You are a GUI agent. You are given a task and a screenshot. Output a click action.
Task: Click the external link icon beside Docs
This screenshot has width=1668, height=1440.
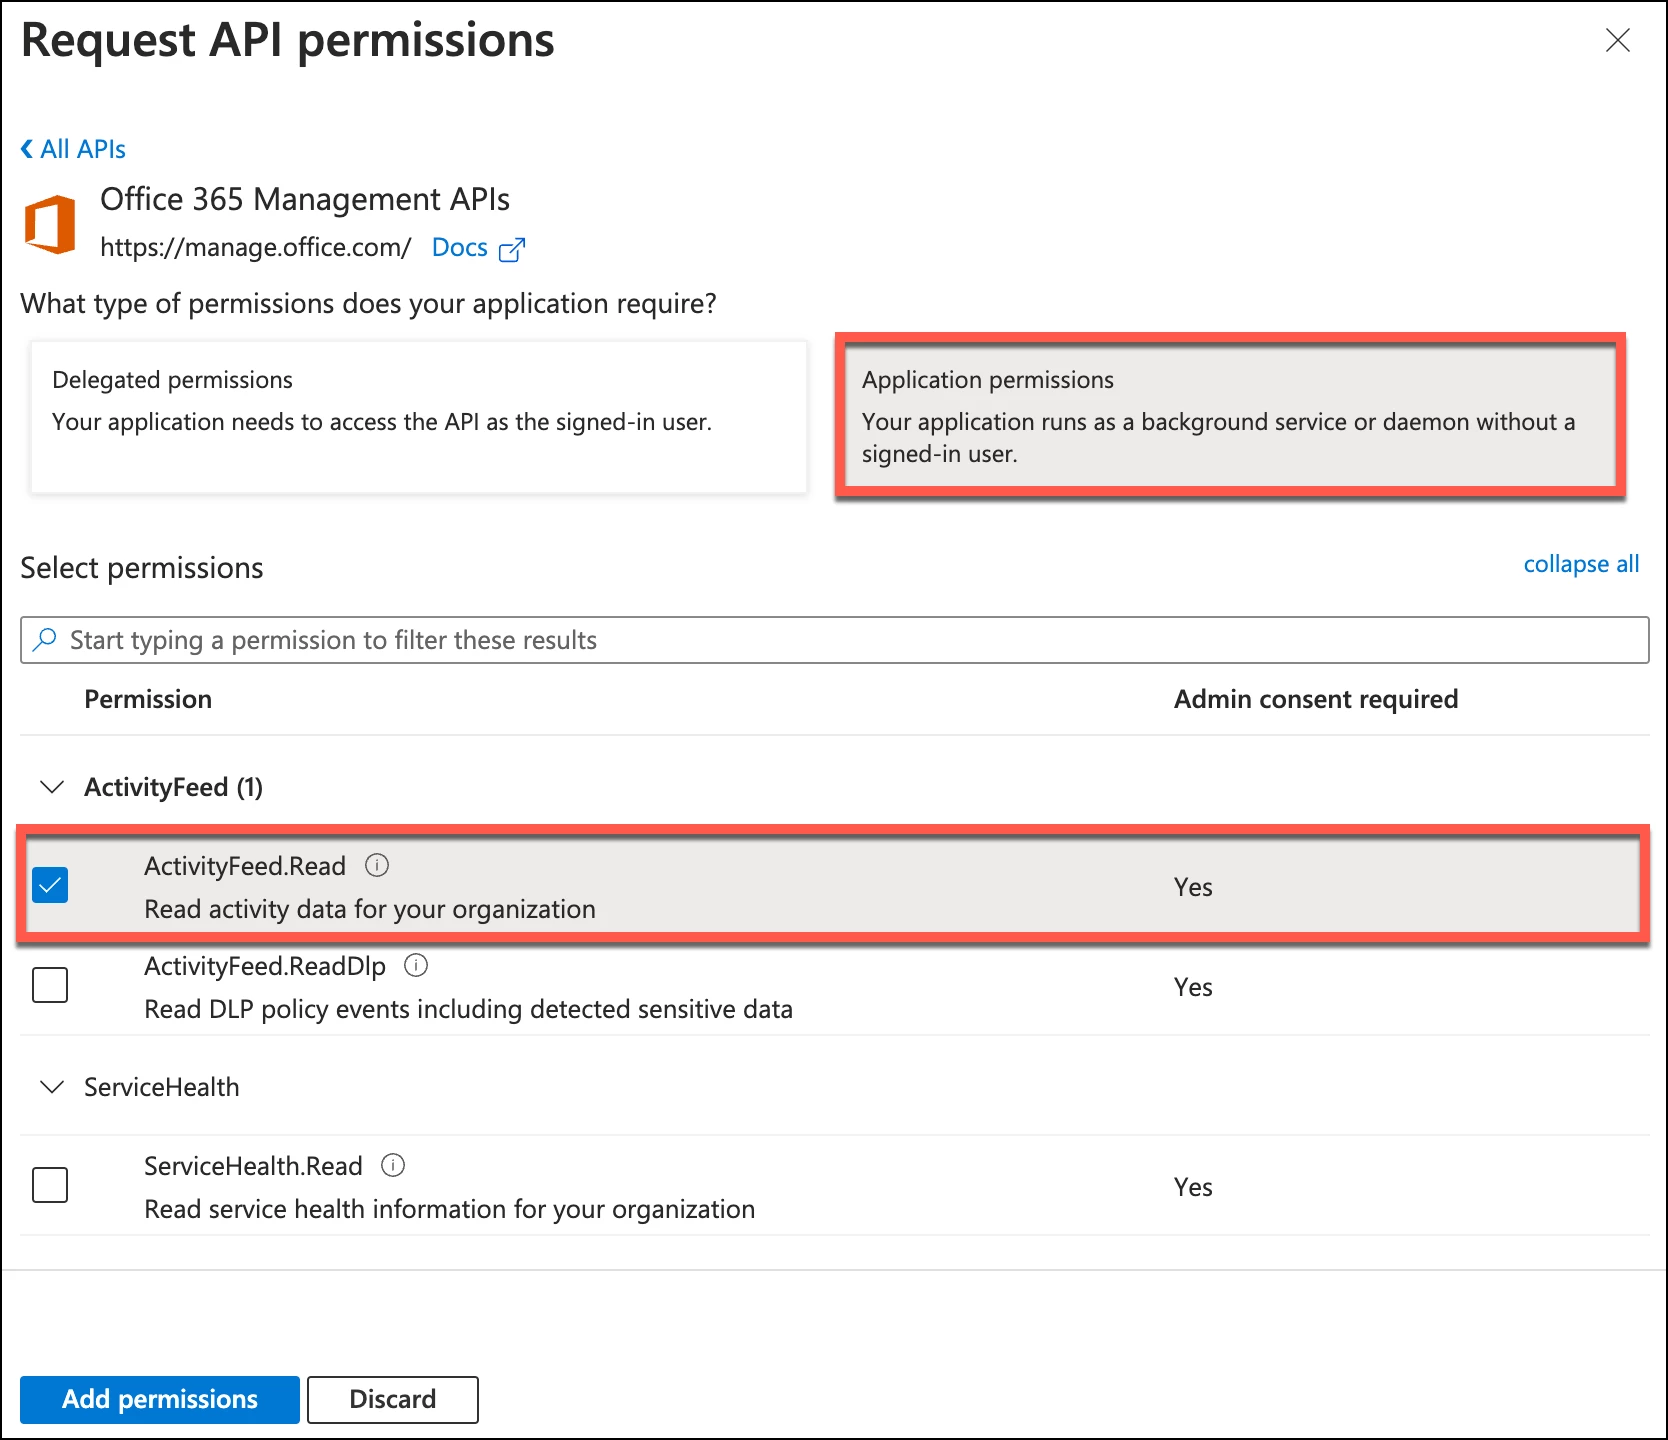coord(511,249)
